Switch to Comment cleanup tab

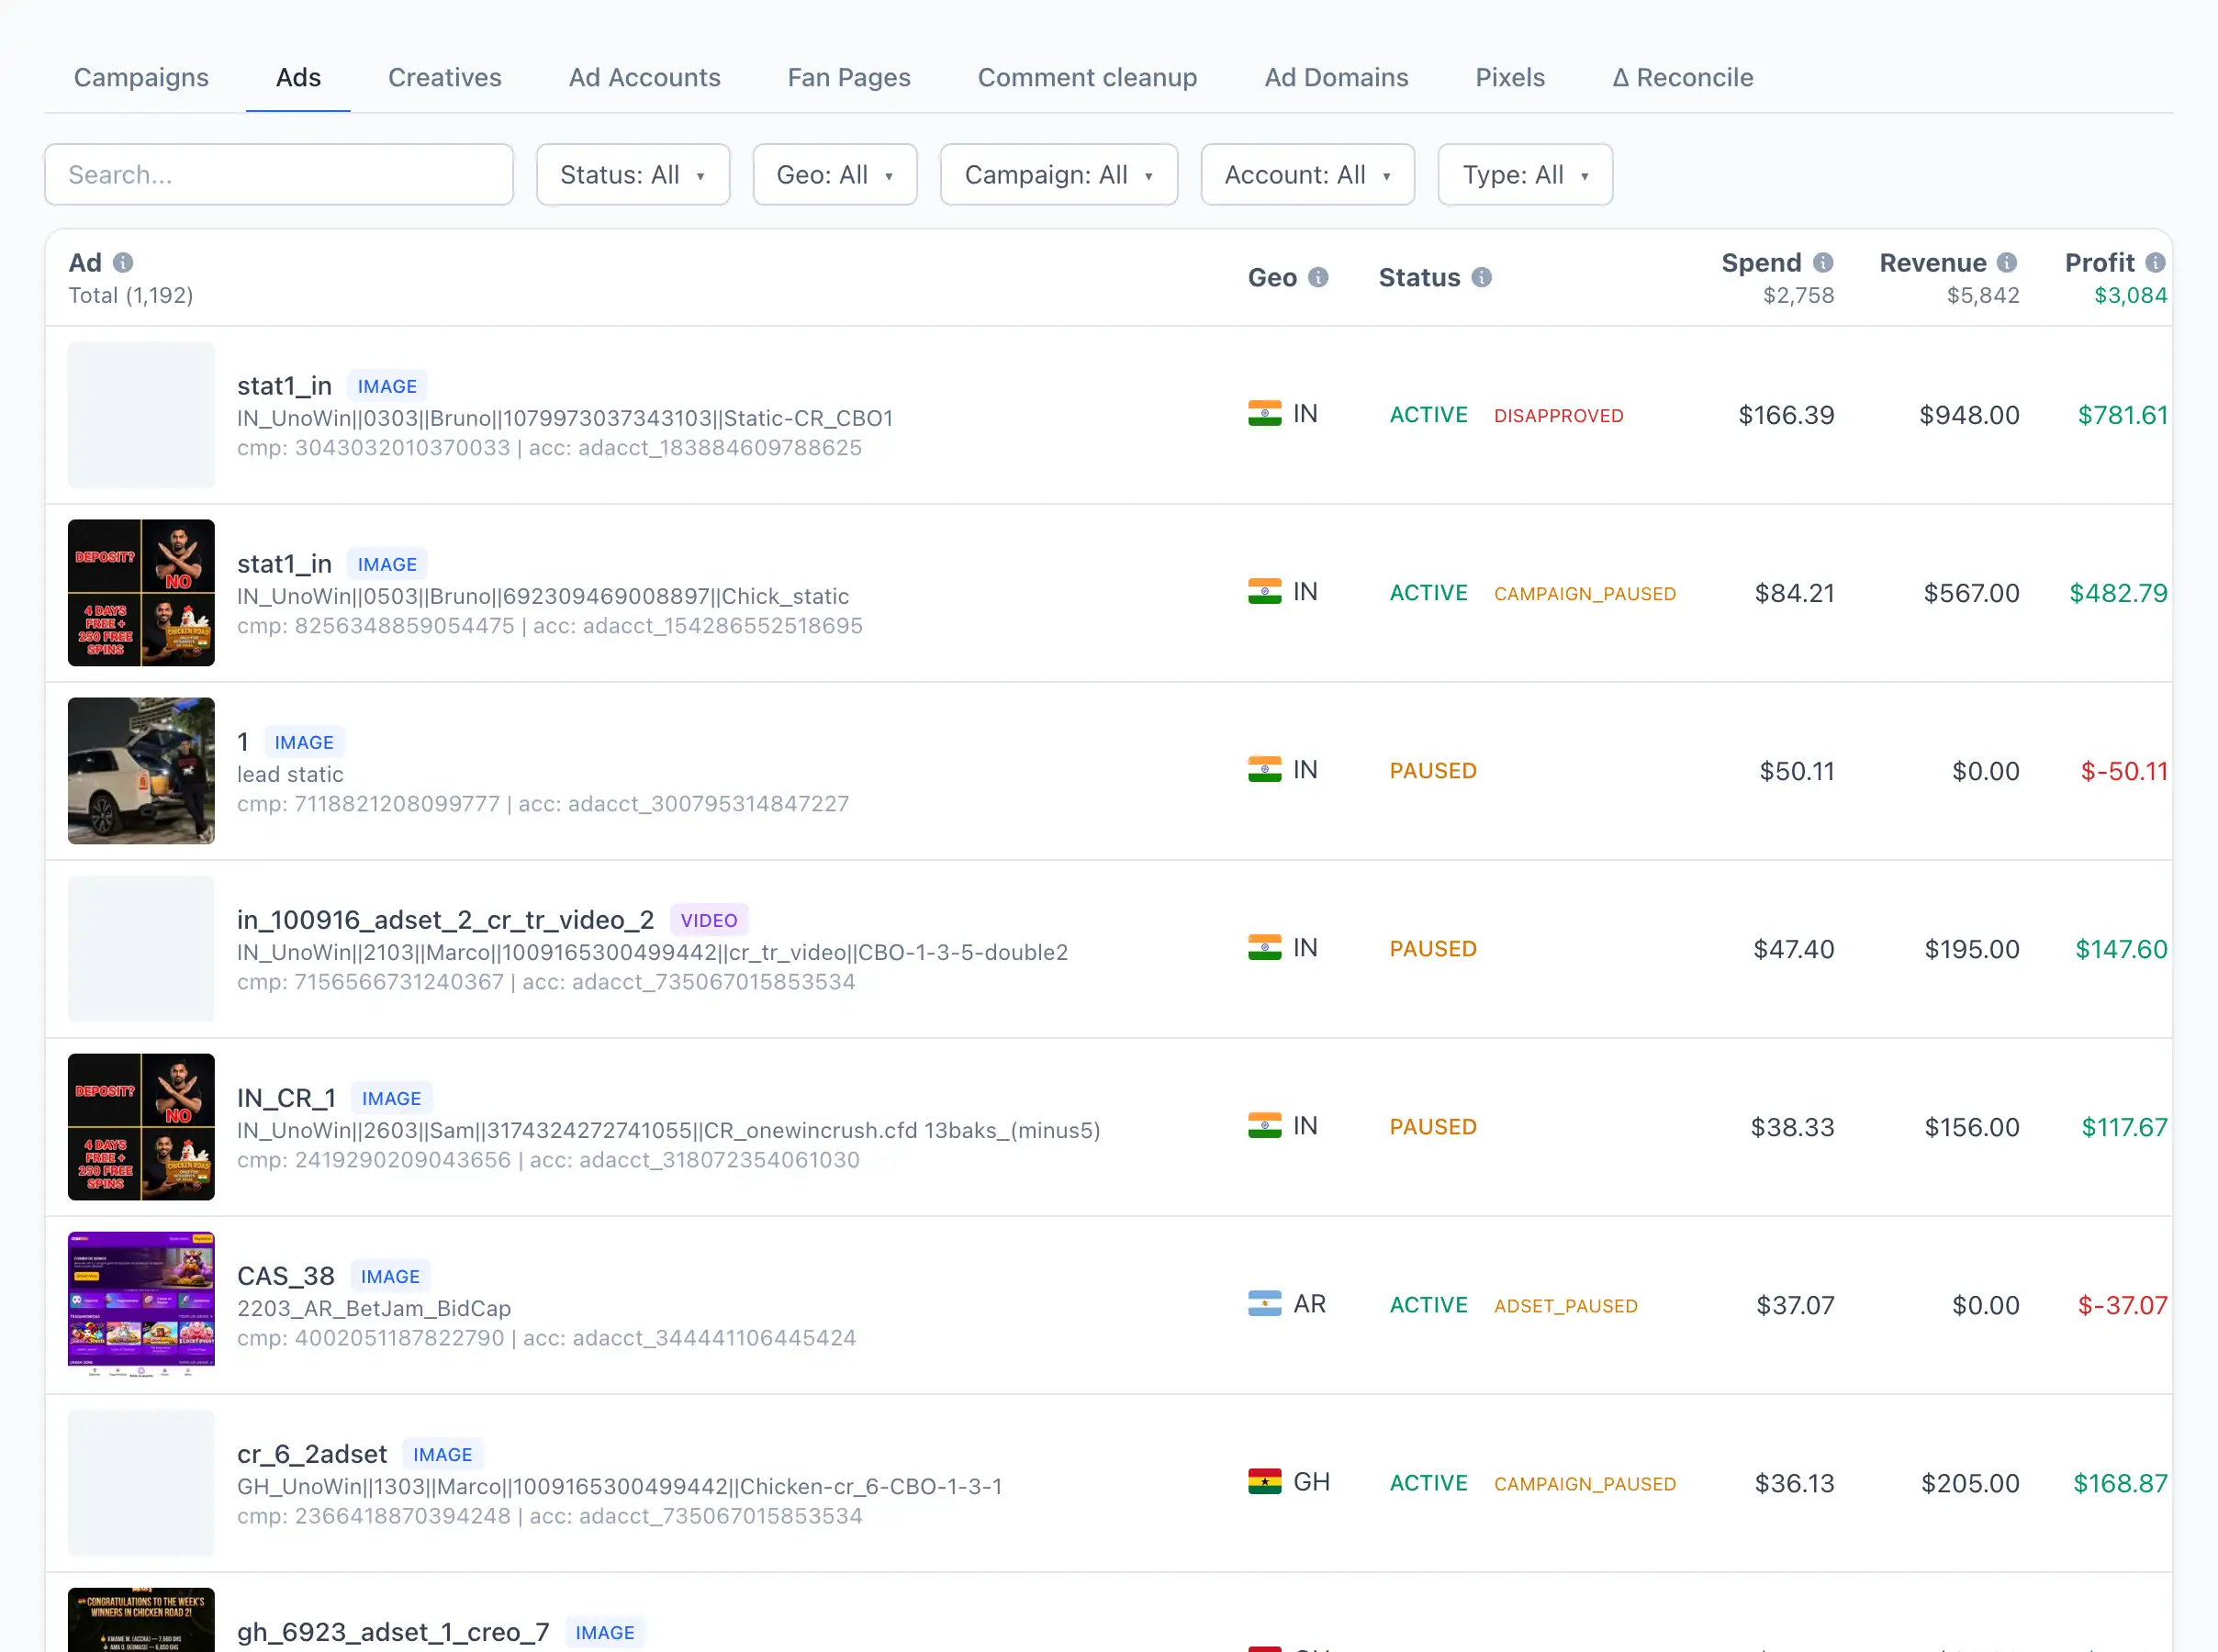point(1087,78)
